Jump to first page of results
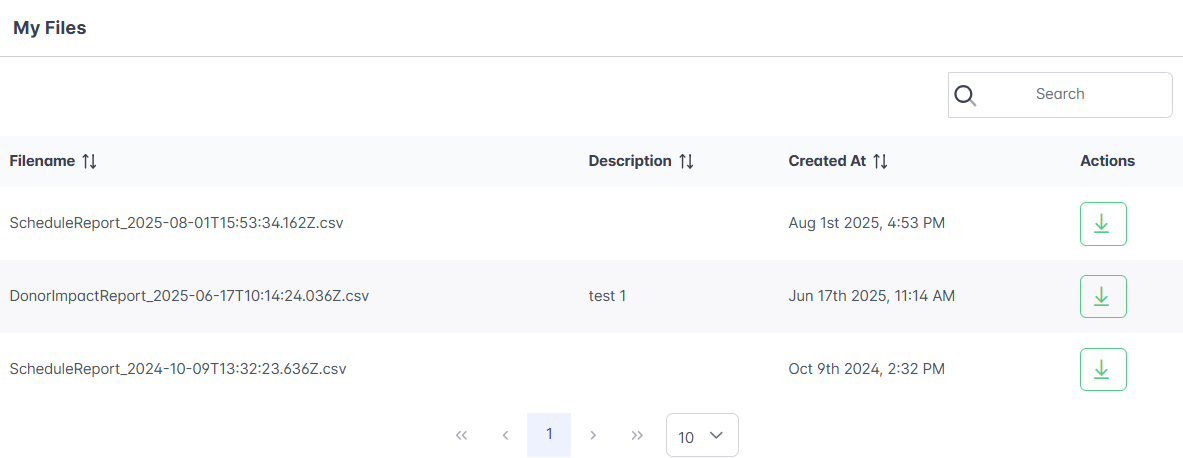1183x458 pixels. 461,435
